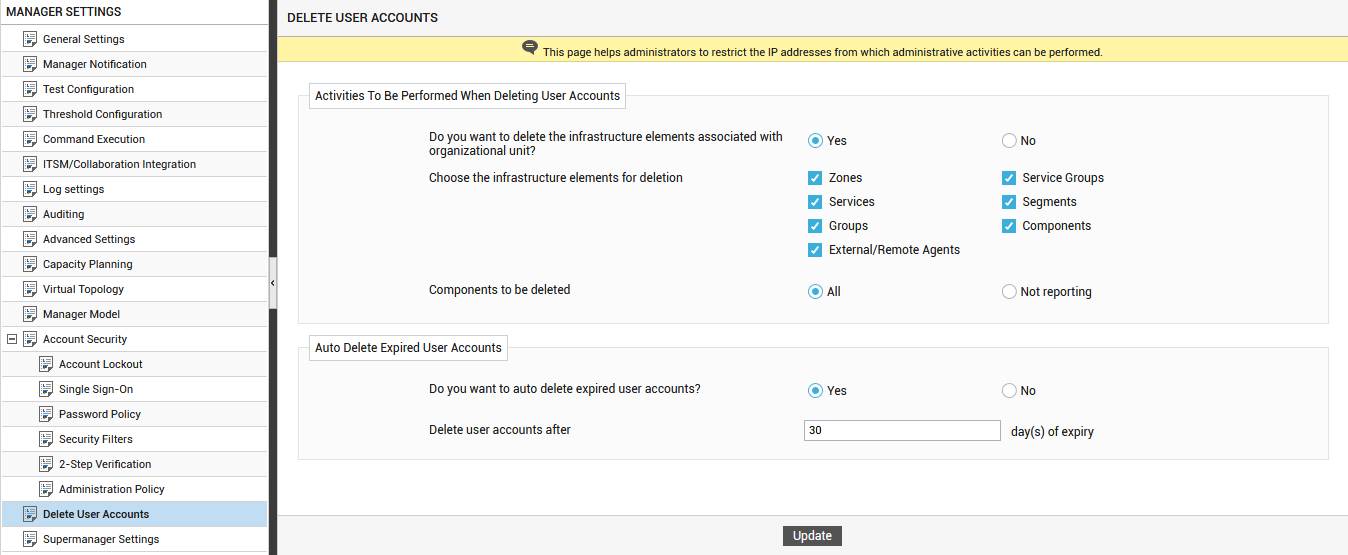Click the Threshold Configuration page icon
The width and height of the screenshot is (1348, 555).
coord(30,114)
